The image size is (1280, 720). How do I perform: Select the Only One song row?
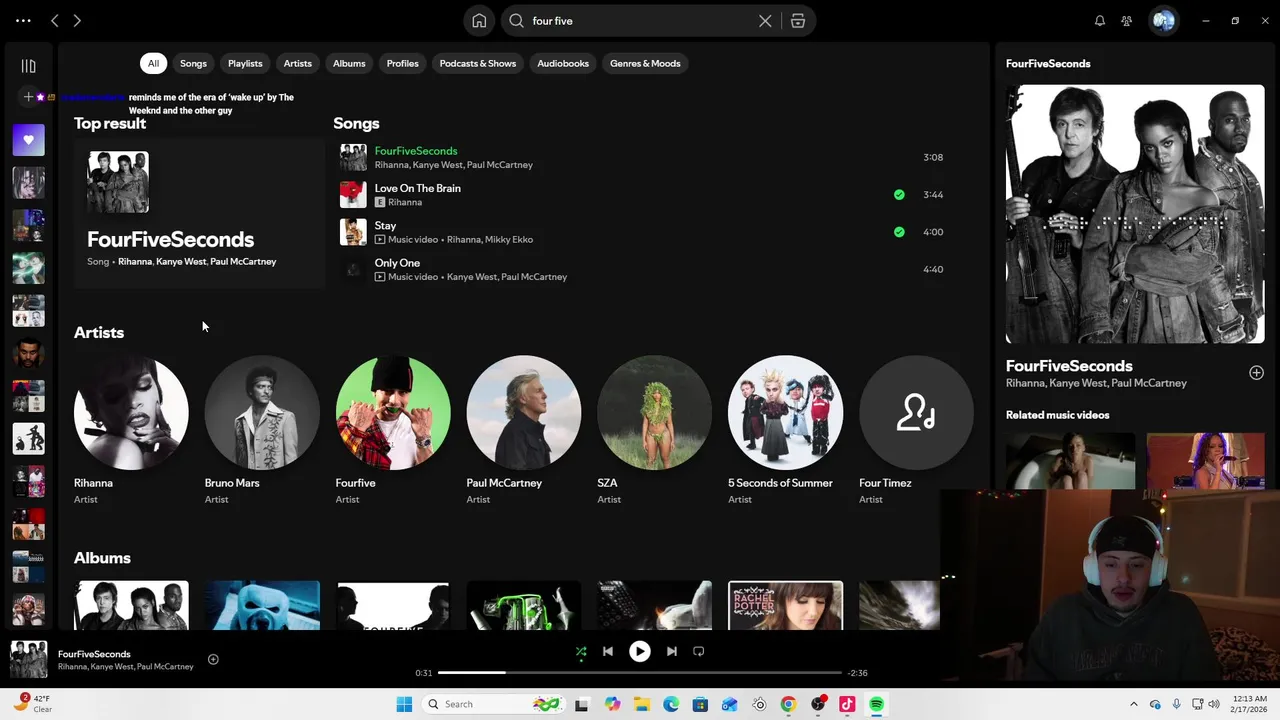coord(645,269)
